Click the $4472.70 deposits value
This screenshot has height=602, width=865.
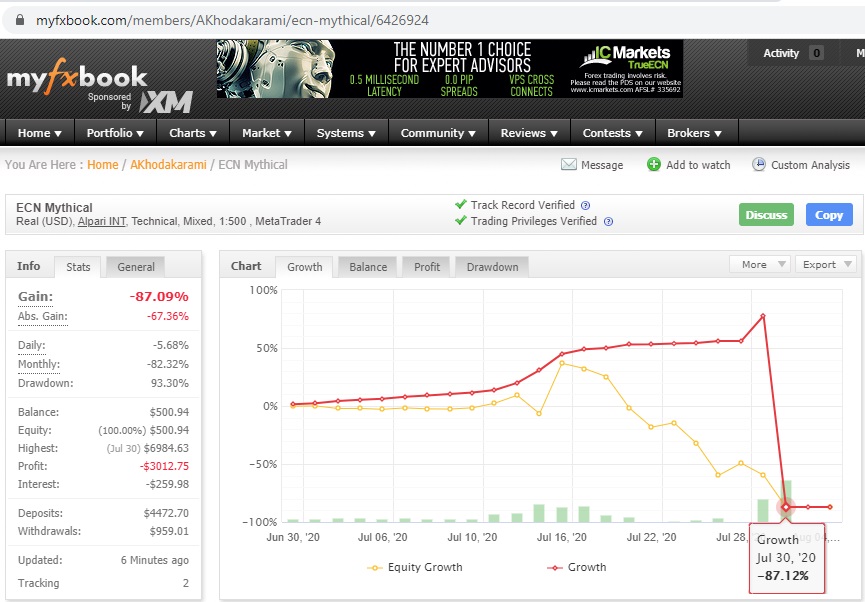pyautogui.click(x=166, y=513)
